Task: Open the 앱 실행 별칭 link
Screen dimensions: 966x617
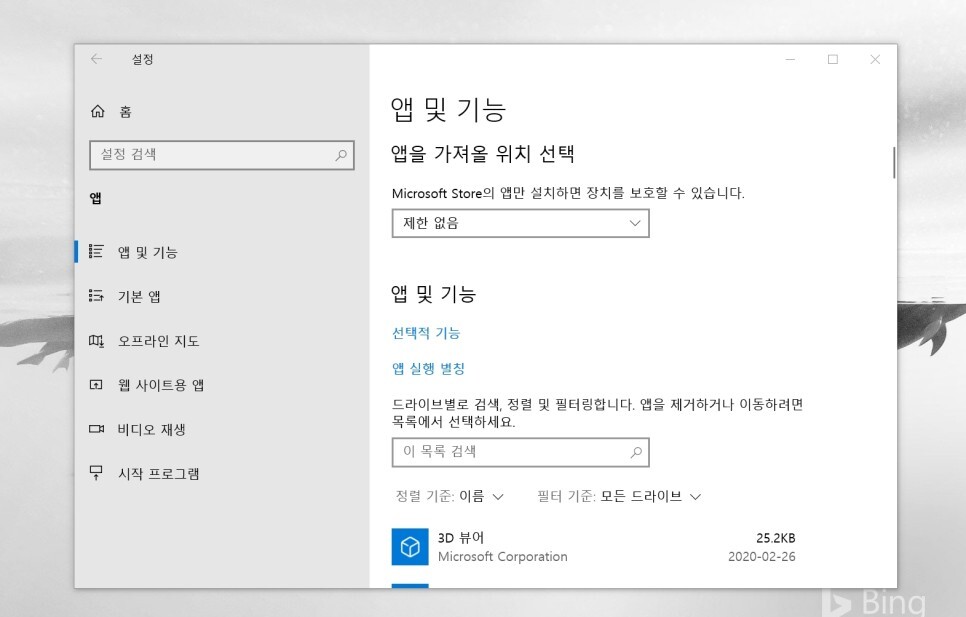Action: pyautogui.click(x=428, y=369)
